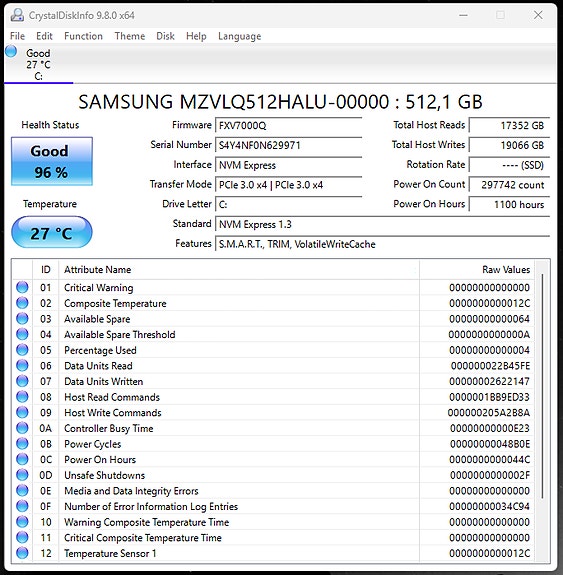Open the Language menu

coord(240,36)
